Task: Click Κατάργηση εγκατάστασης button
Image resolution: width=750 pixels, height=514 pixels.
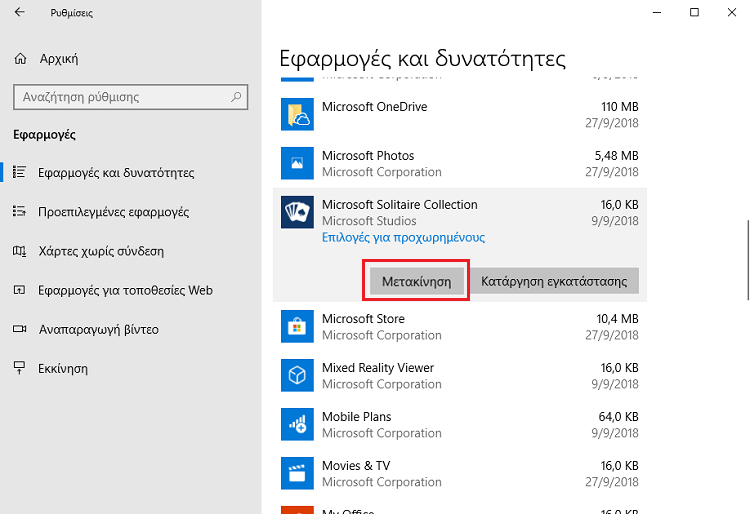Action: click(x=554, y=281)
